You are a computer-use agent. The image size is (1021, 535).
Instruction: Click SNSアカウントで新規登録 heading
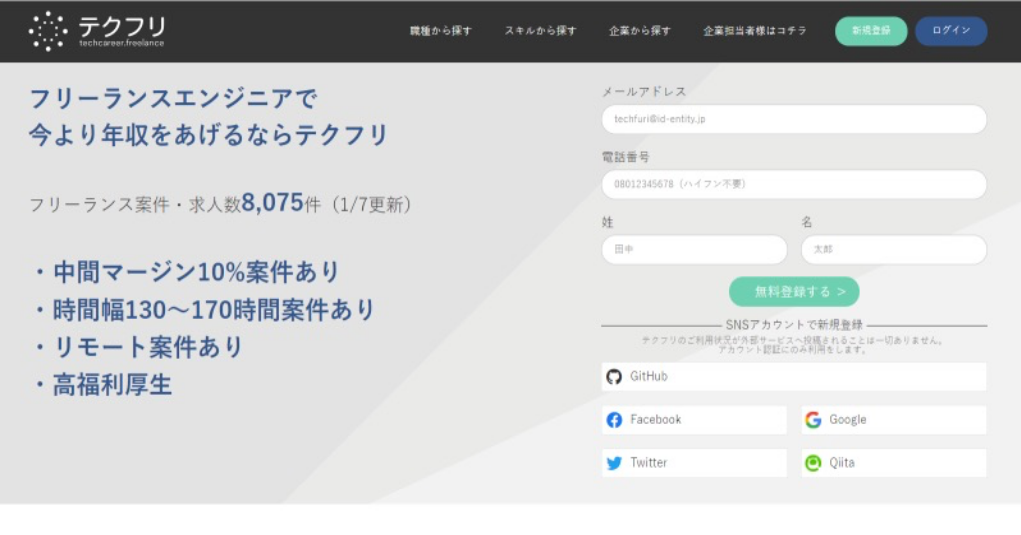(794, 324)
